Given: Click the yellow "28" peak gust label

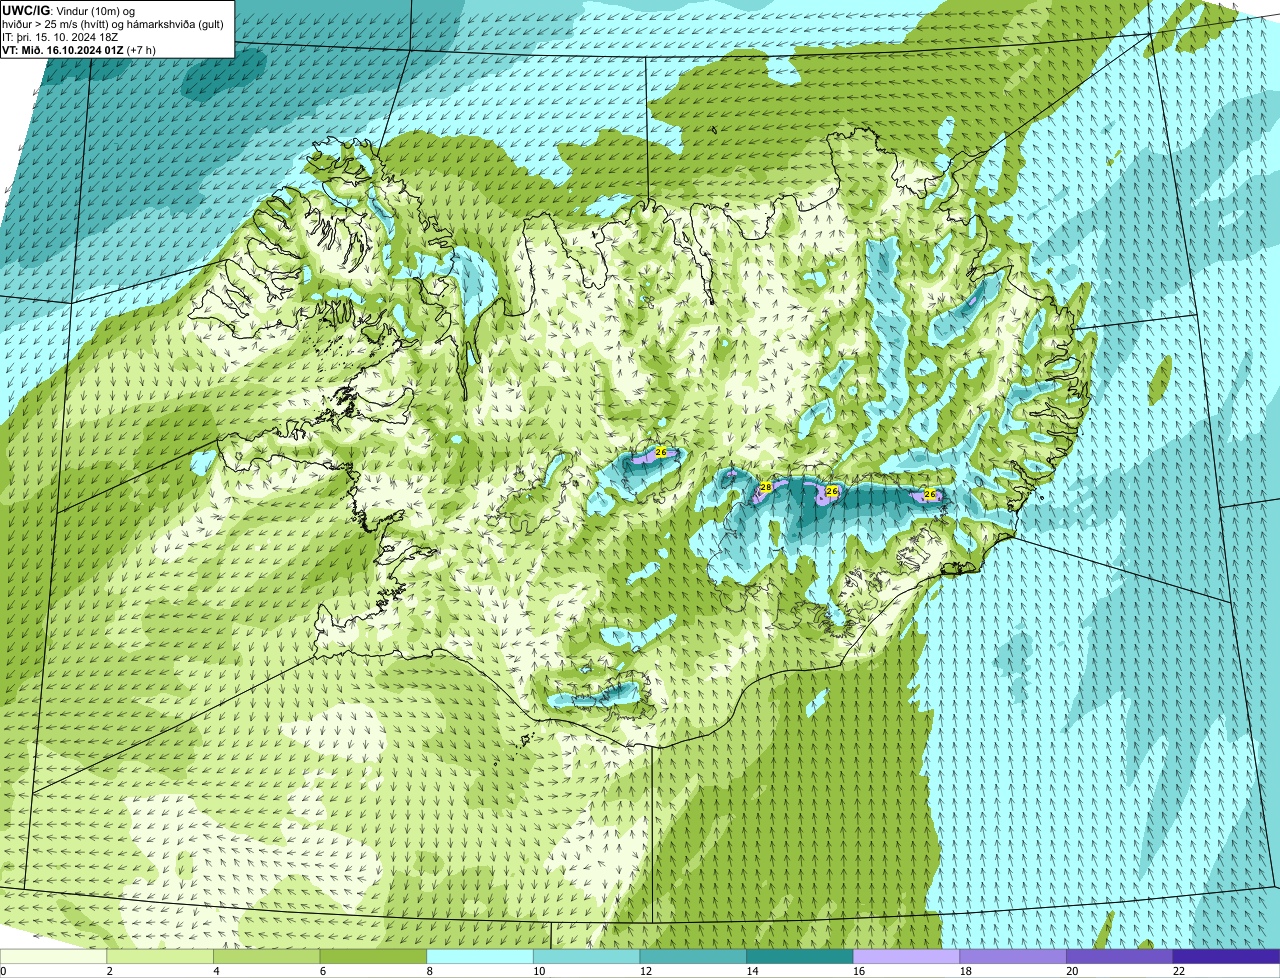Looking at the screenshot, I should point(766,487).
